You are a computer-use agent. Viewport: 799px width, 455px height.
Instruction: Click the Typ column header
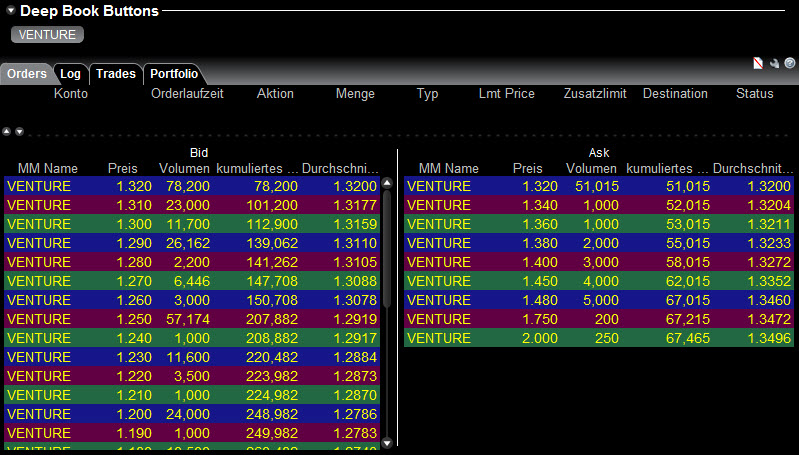click(x=427, y=94)
